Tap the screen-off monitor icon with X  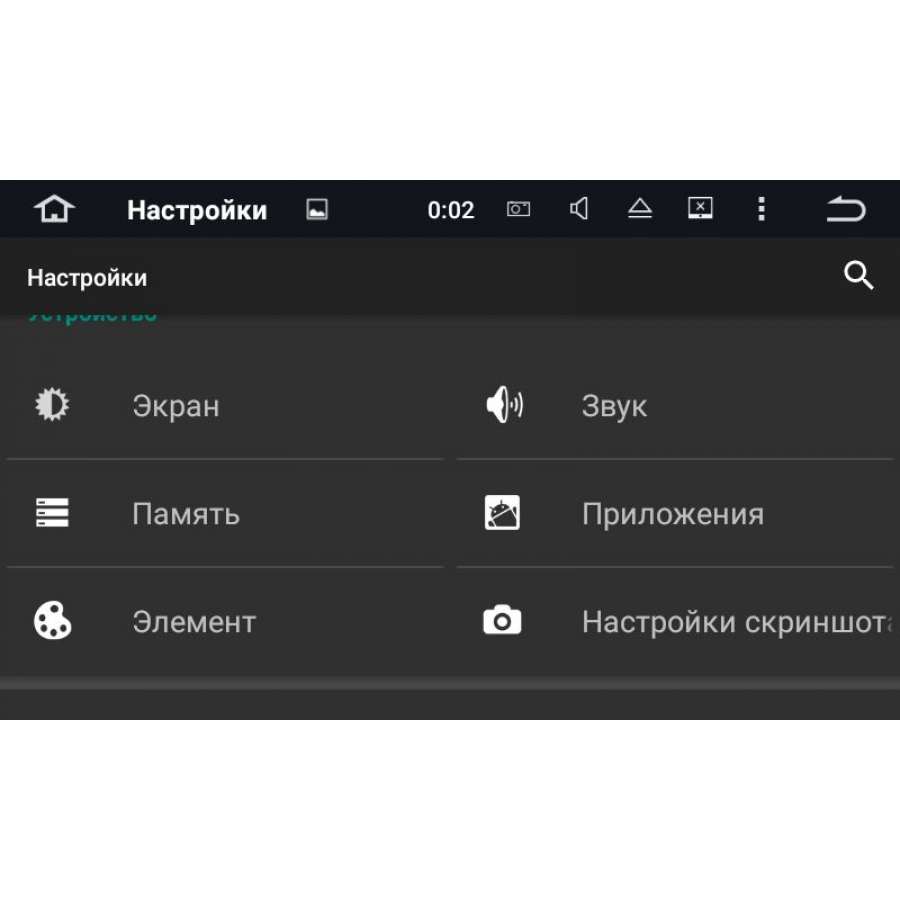click(700, 208)
